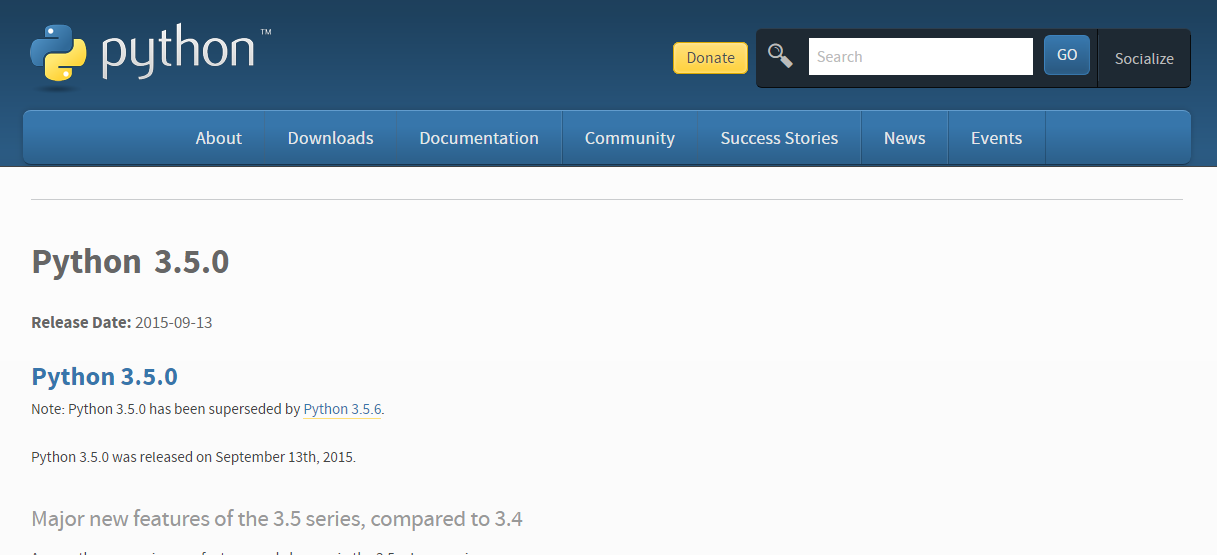
Task: Click 'released on September 13th, 2015' sentence
Action: 194,457
